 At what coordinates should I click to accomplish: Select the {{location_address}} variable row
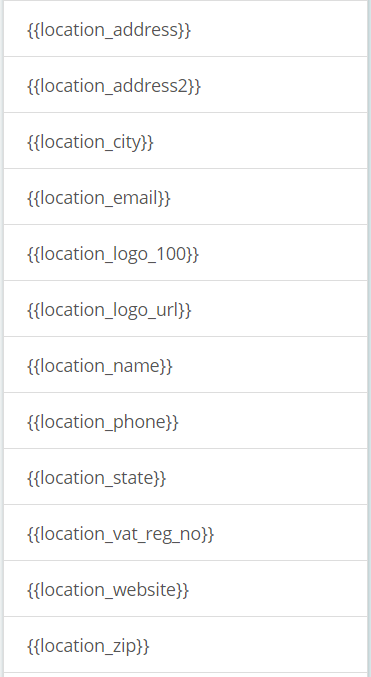click(185, 28)
